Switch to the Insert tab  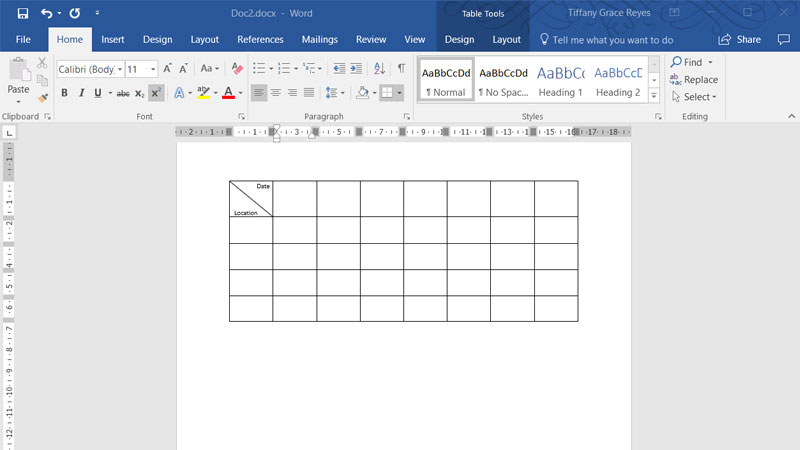pos(113,40)
